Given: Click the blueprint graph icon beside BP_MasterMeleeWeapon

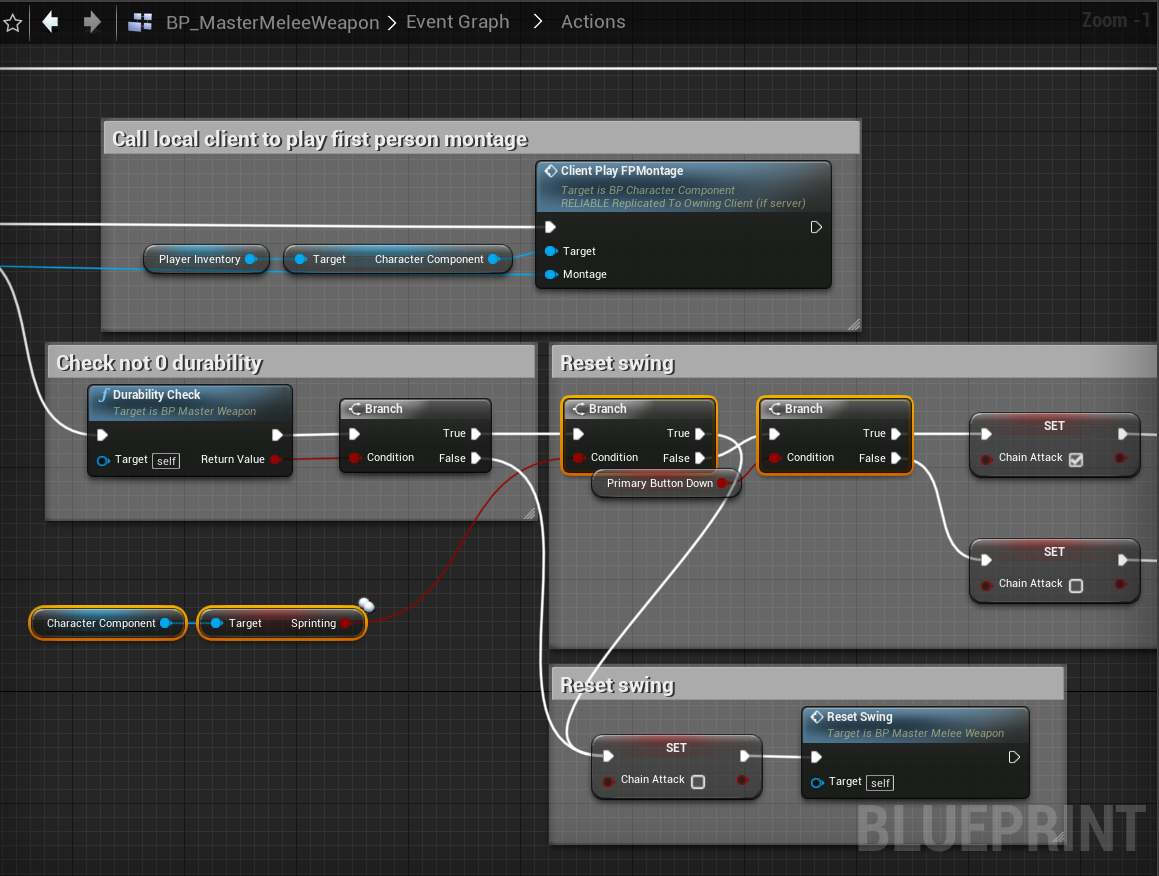Looking at the screenshot, I should (140, 22).
